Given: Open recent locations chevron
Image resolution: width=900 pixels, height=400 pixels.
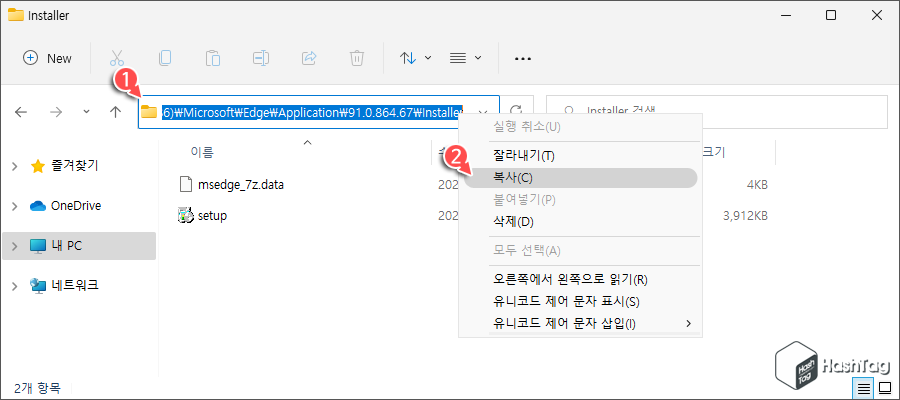Looking at the screenshot, I should point(86,112).
